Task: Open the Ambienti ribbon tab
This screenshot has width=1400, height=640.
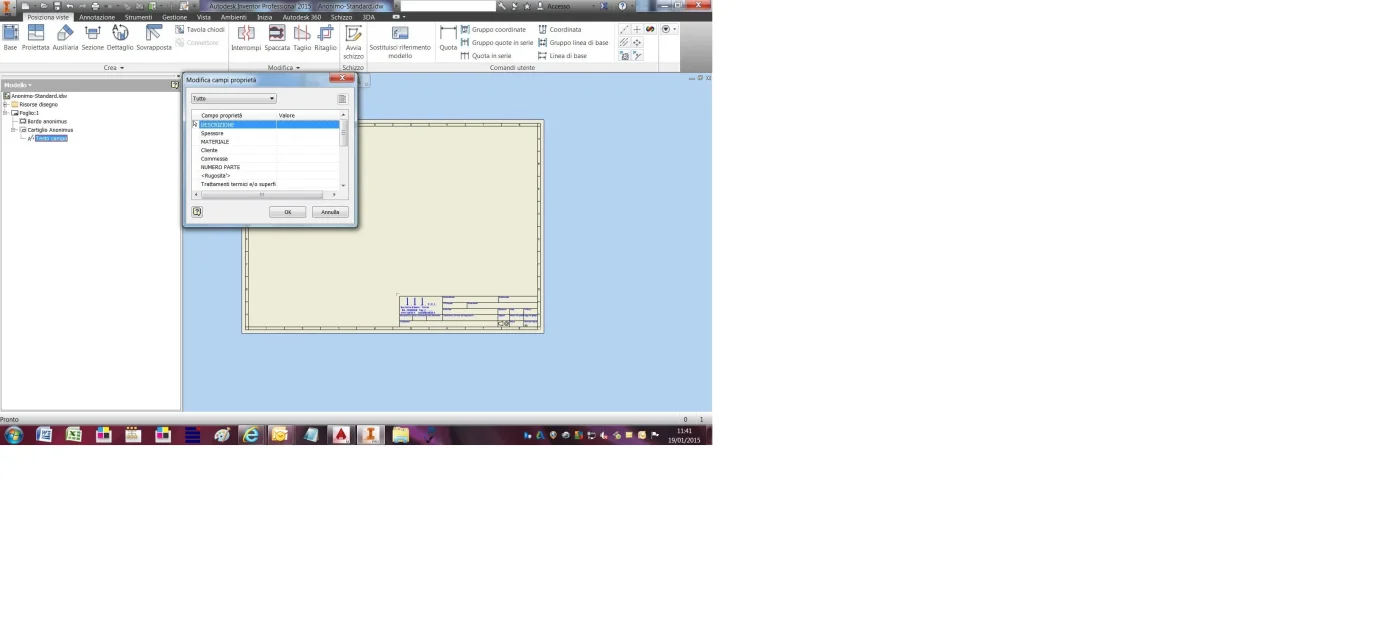Action: [234, 17]
